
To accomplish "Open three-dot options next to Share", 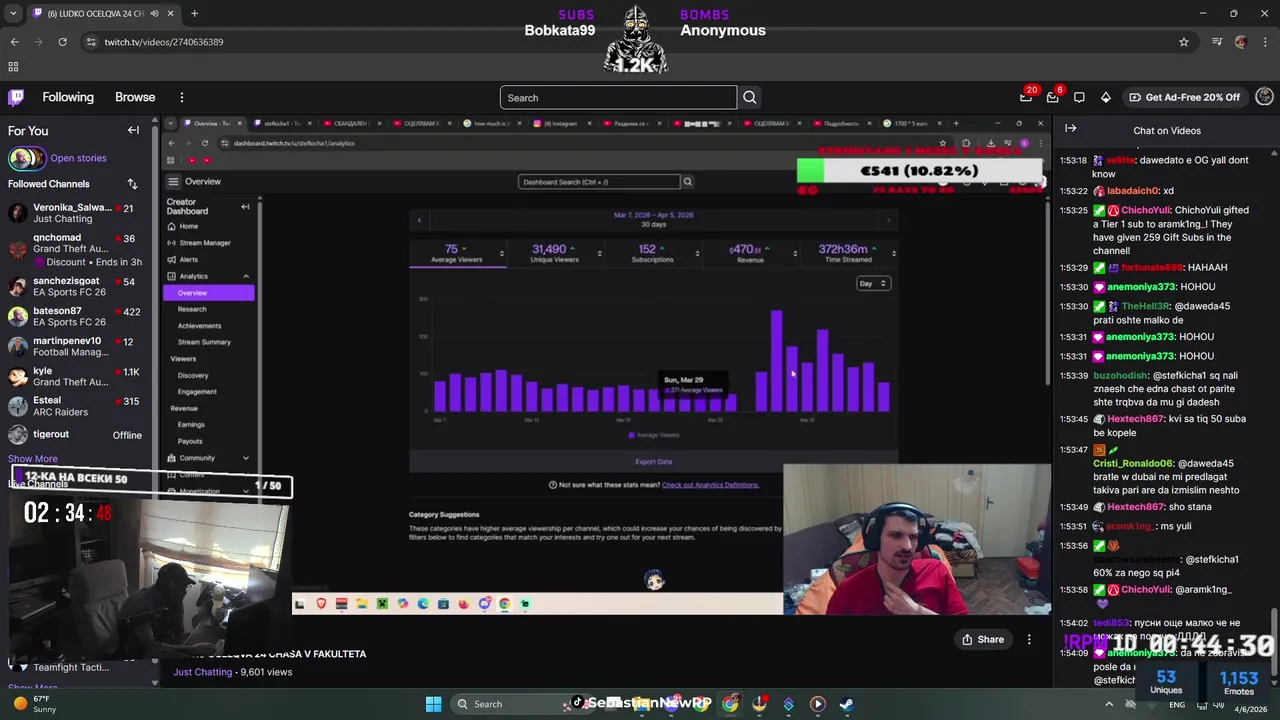I will click(x=1029, y=639).
